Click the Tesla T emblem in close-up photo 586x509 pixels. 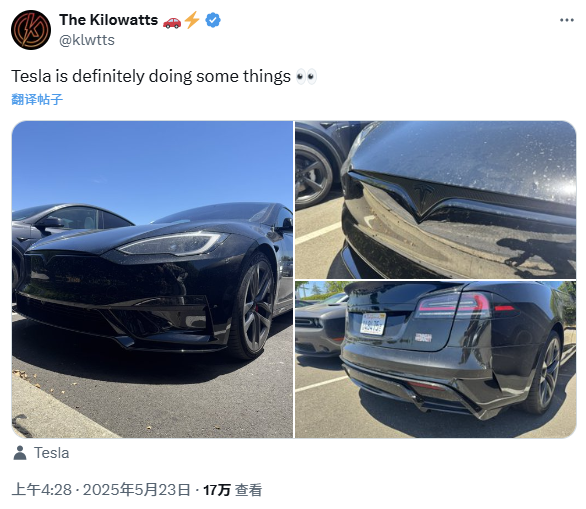pyautogui.click(x=424, y=194)
